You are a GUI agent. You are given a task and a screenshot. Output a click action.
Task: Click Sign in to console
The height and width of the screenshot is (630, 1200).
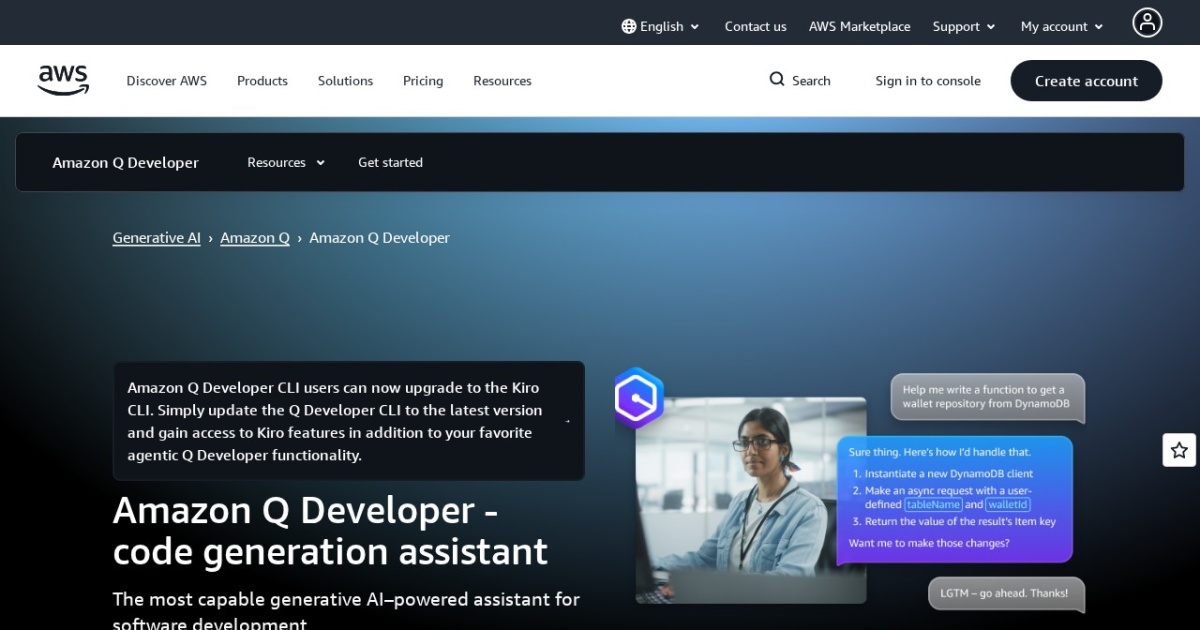coord(928,80)
